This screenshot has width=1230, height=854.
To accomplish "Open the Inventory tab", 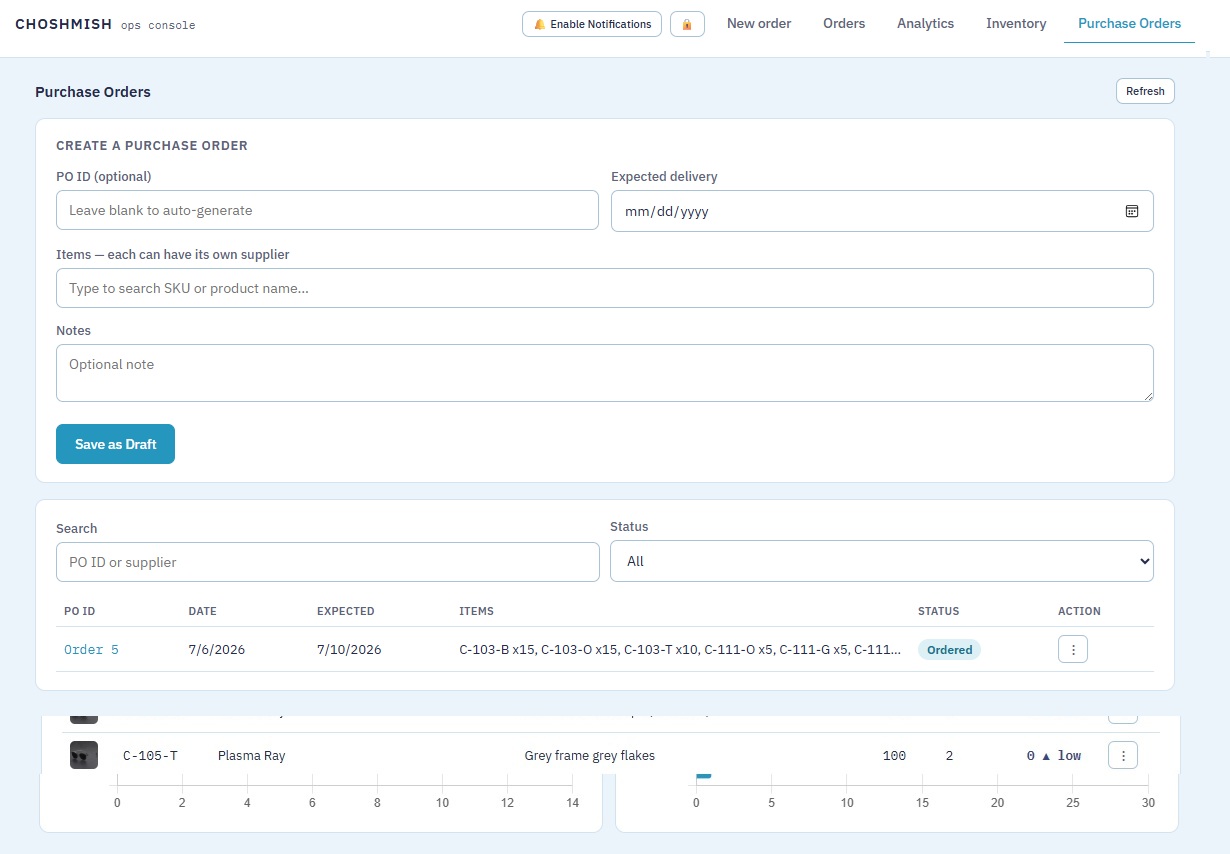I will (x=1016, y=23).
